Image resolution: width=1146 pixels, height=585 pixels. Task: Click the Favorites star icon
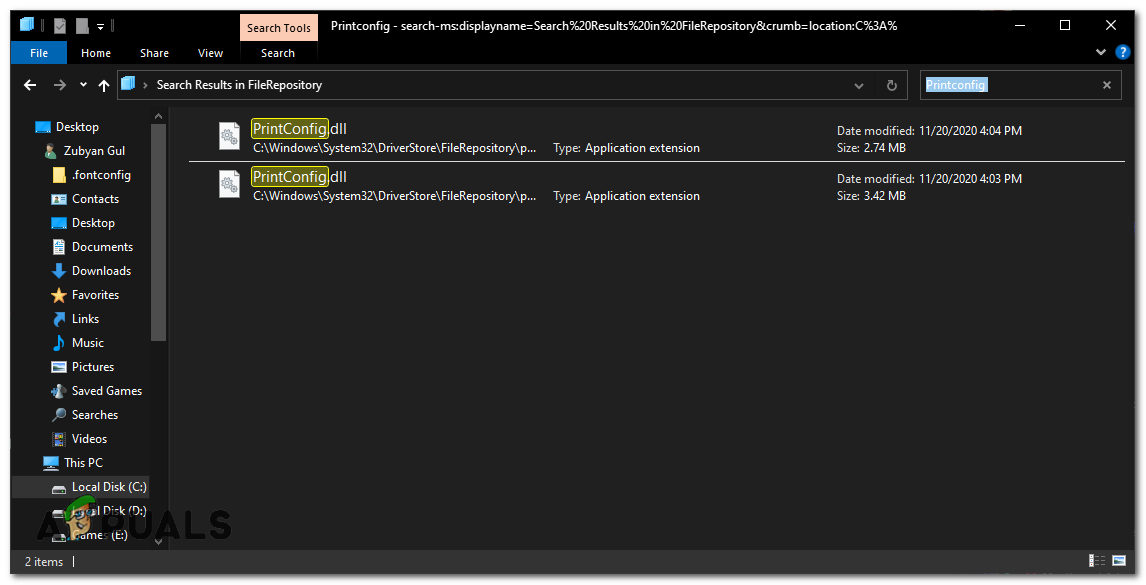coord(59,295)
